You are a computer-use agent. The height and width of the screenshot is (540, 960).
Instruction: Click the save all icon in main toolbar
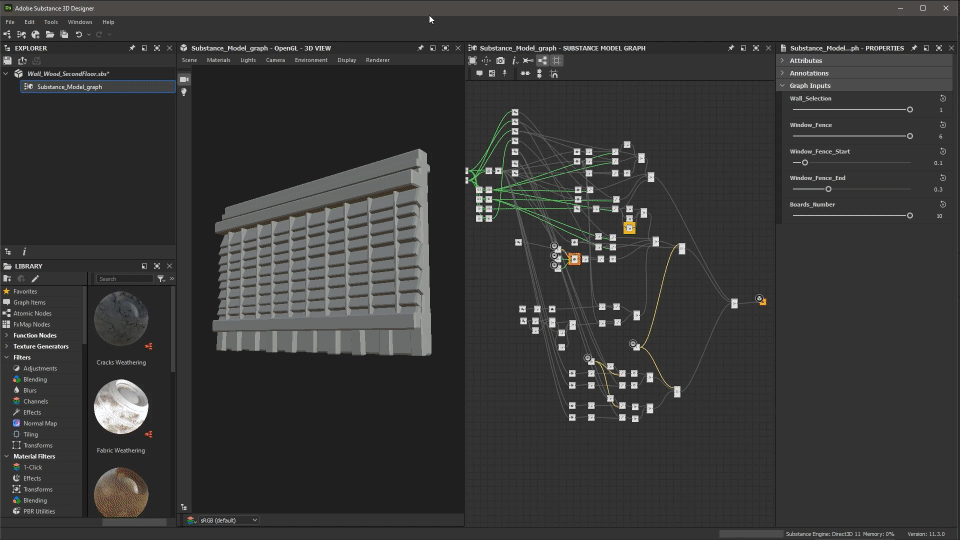64,35
